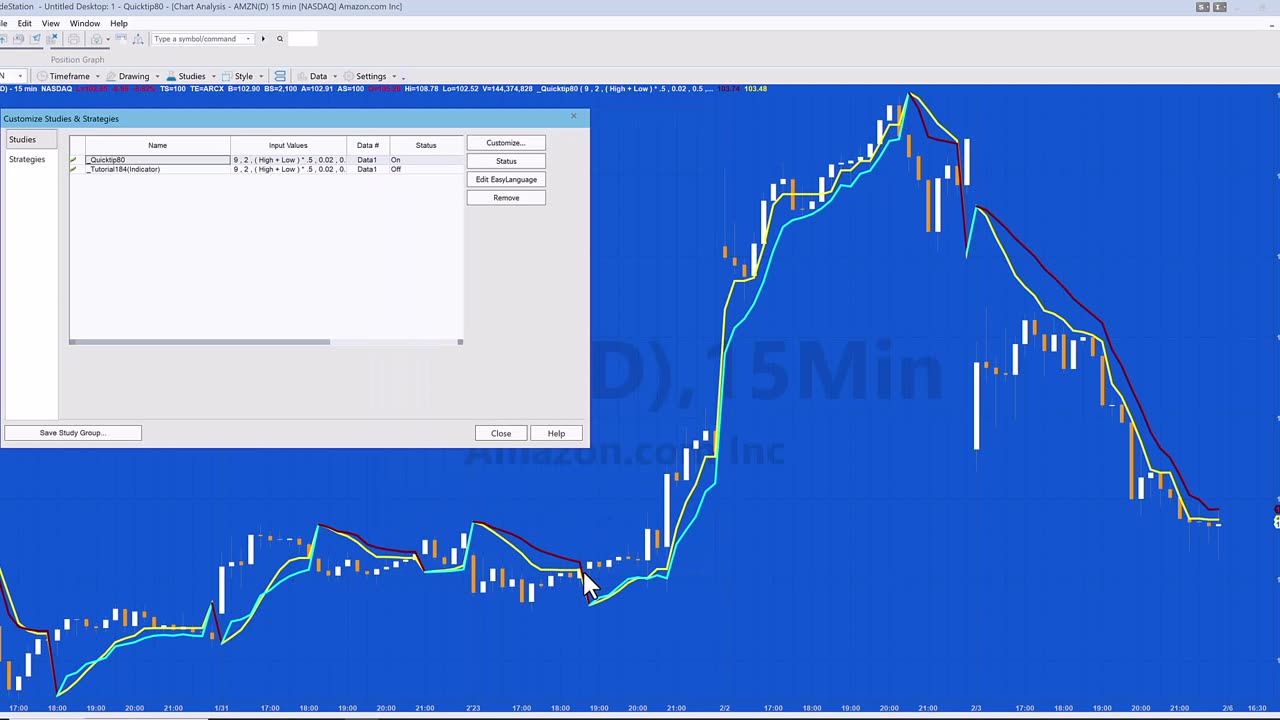Viewport: 1280px width, 720px height.
Task: Click the blue linked-windows icon beside Style
Action: click(280, 76)
